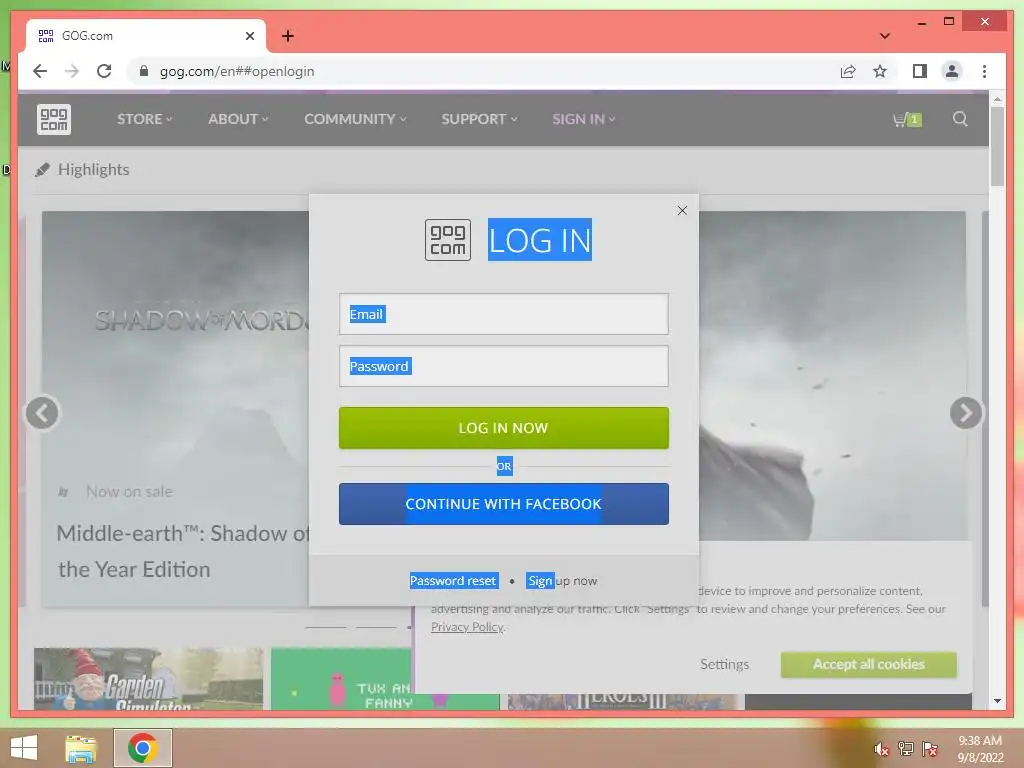Screen dimensions: 1024x768
Task: Click the Password input field
Action: coord(504,366)
